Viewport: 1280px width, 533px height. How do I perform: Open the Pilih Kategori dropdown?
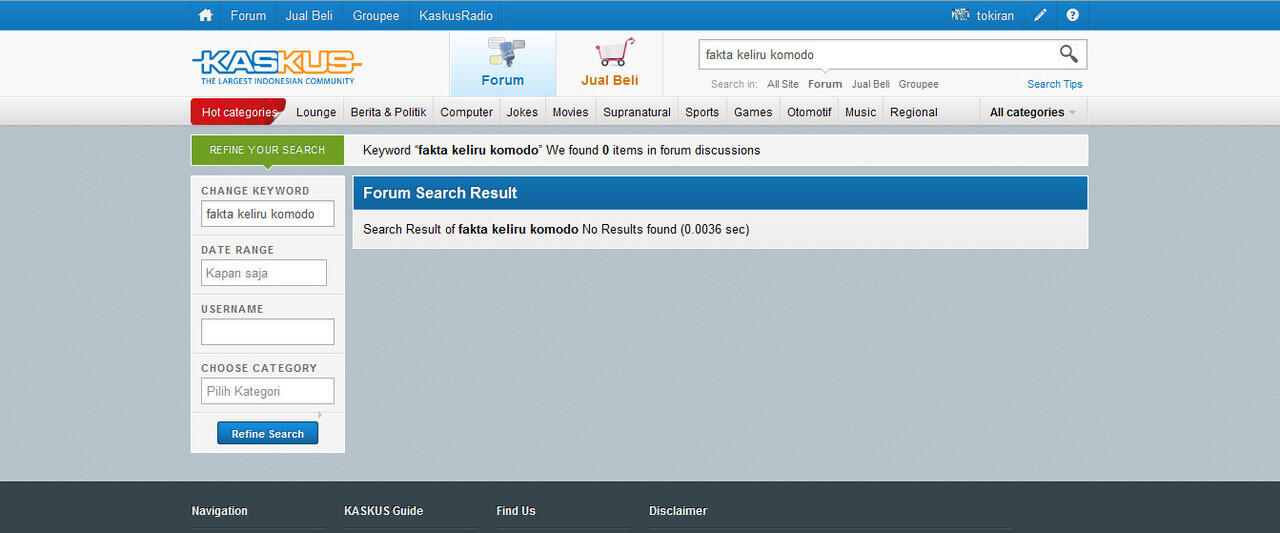(268, 391)
